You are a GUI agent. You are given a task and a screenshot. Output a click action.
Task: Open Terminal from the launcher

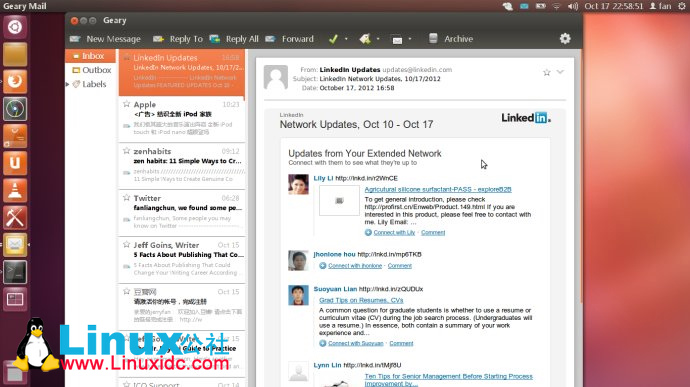tap(15, 272)
